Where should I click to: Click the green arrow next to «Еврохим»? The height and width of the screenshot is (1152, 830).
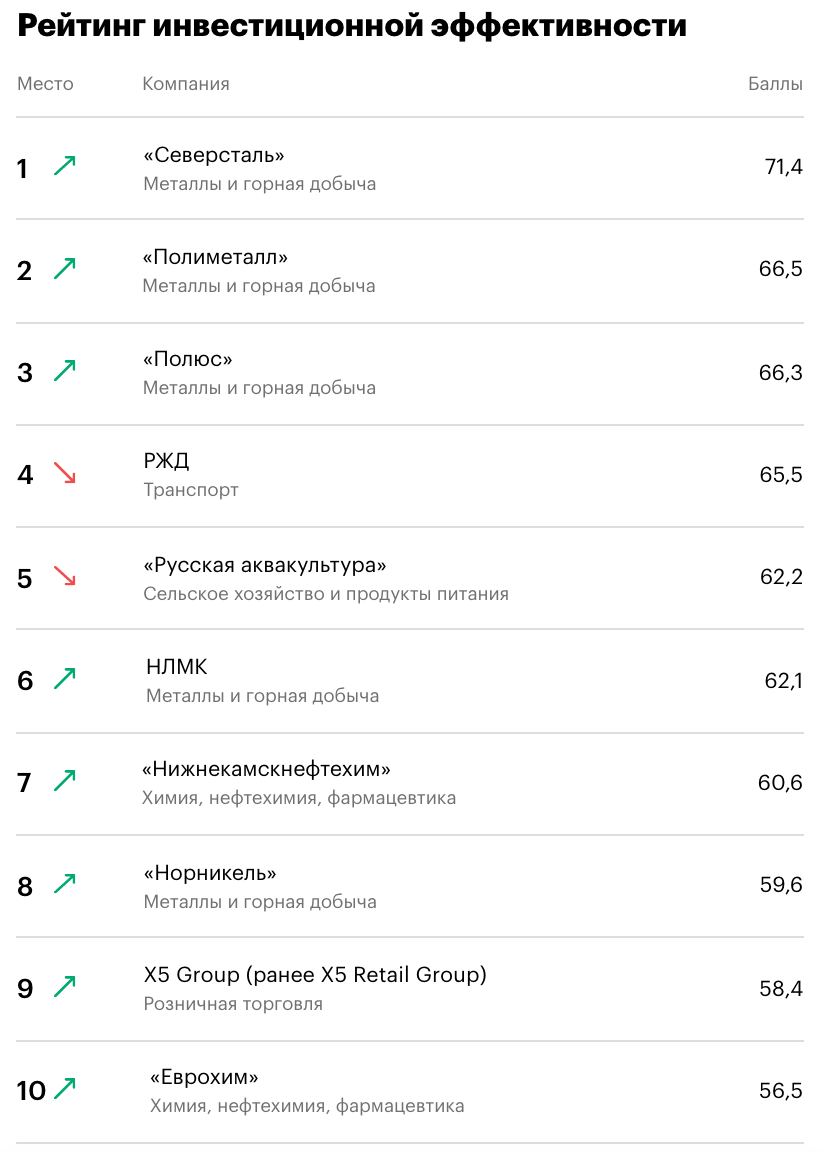65,1089
